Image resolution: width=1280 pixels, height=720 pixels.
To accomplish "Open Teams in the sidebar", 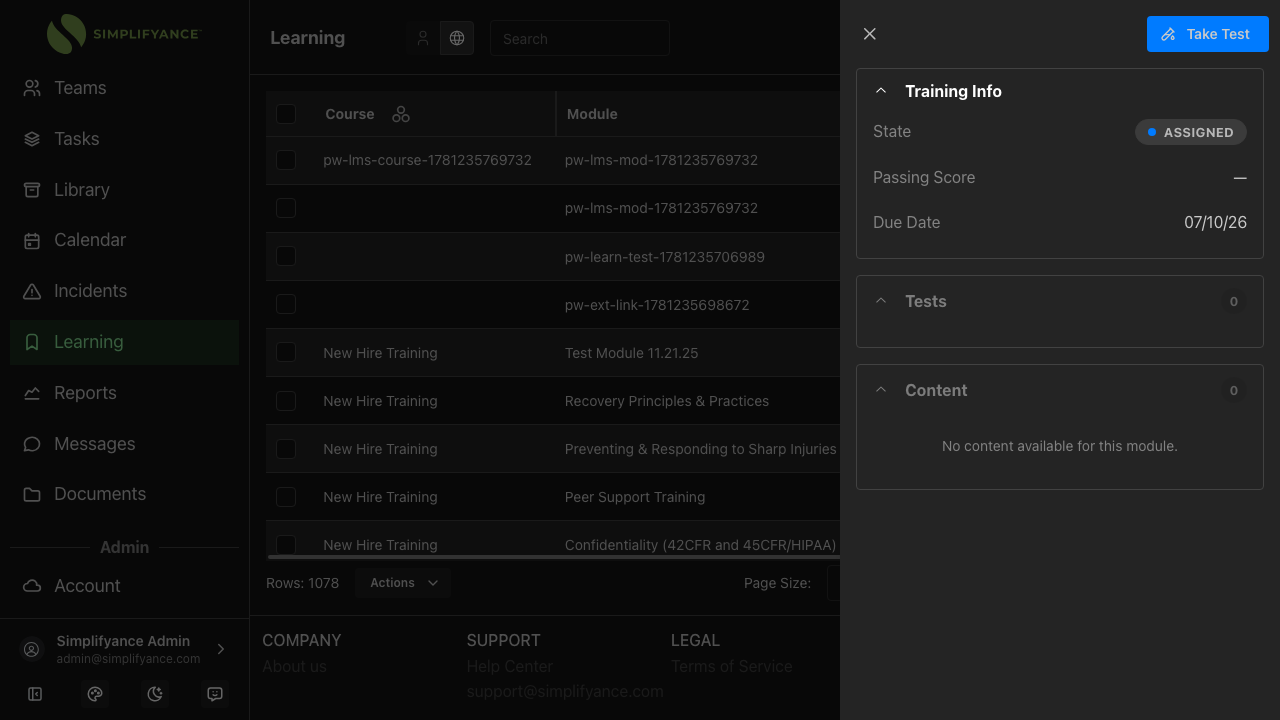I will click(x=124, y=88).
